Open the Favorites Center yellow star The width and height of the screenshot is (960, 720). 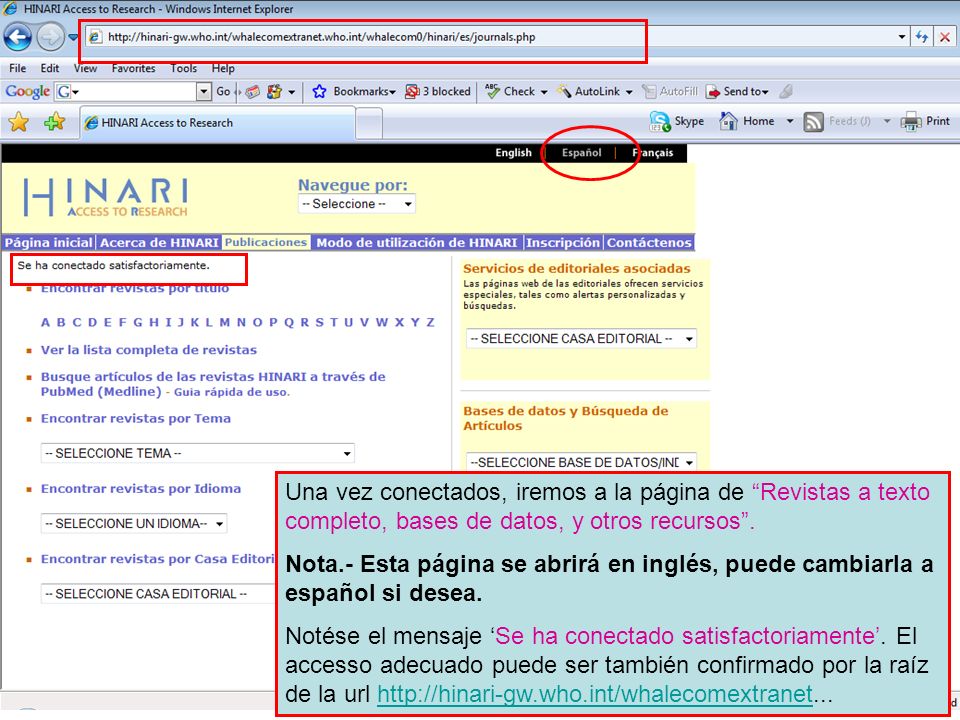pyautogui.click(x=19, y=122)
